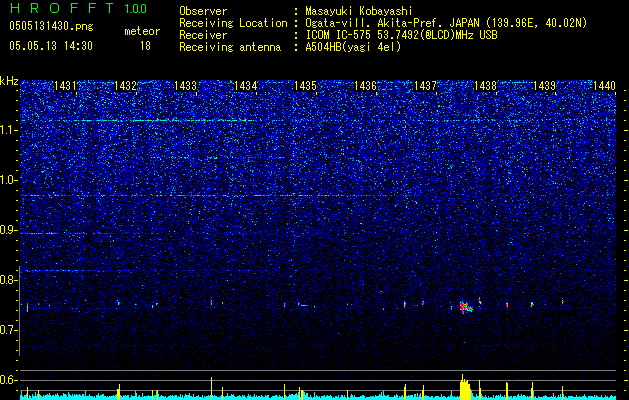Click the 1436 time marker

point(365,86)
